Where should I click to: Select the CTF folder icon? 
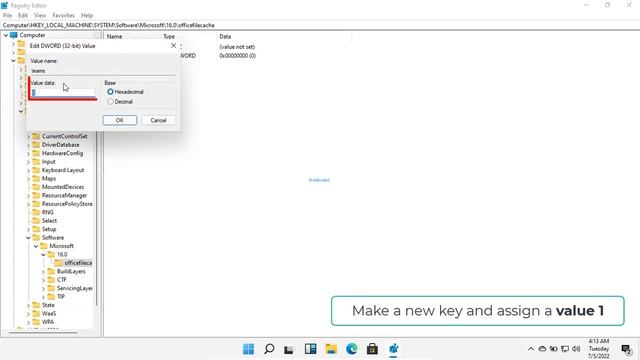pyautogui.click(x=51, y=280)
